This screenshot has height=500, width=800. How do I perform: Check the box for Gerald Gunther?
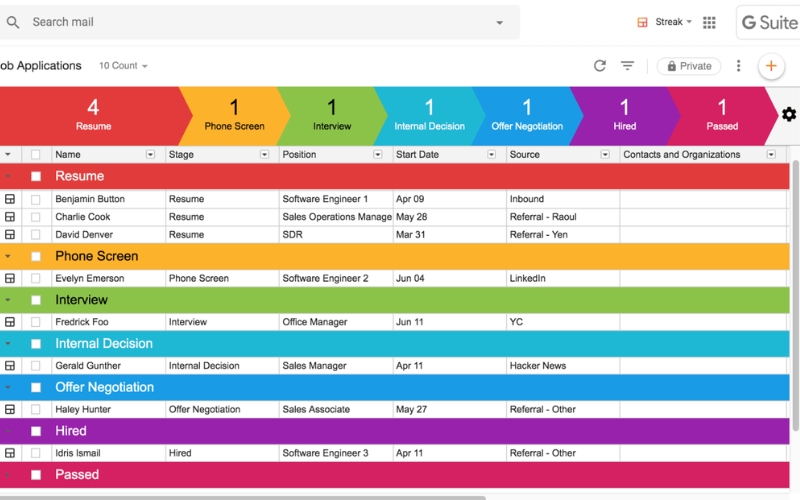pos(35,366)
